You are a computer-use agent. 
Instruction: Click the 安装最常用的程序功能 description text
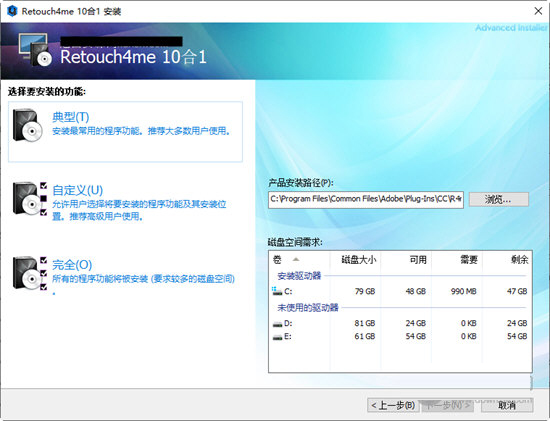tap(141, 131)
